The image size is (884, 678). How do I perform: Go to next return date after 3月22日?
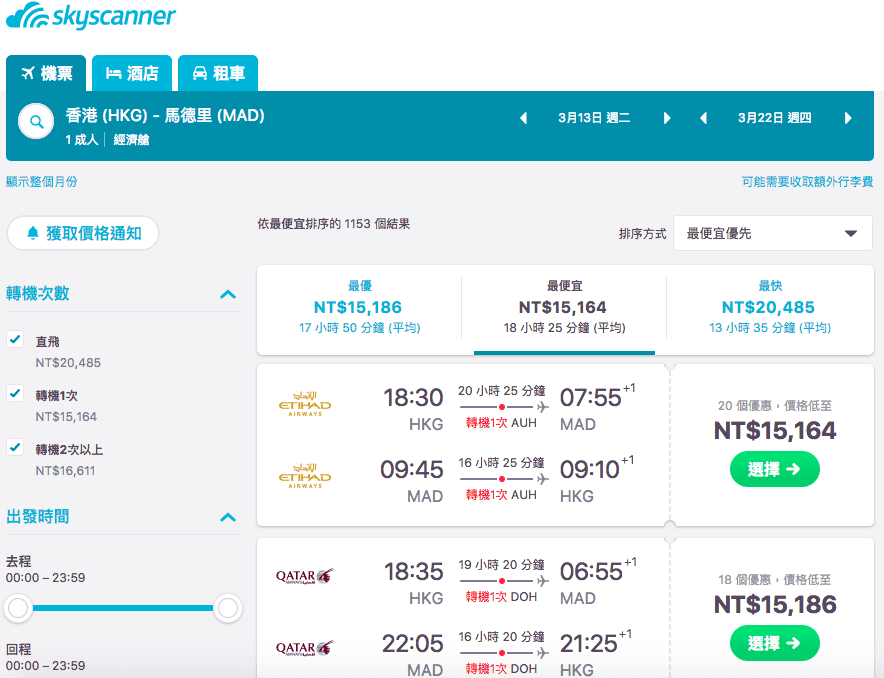tap(848, 118)
